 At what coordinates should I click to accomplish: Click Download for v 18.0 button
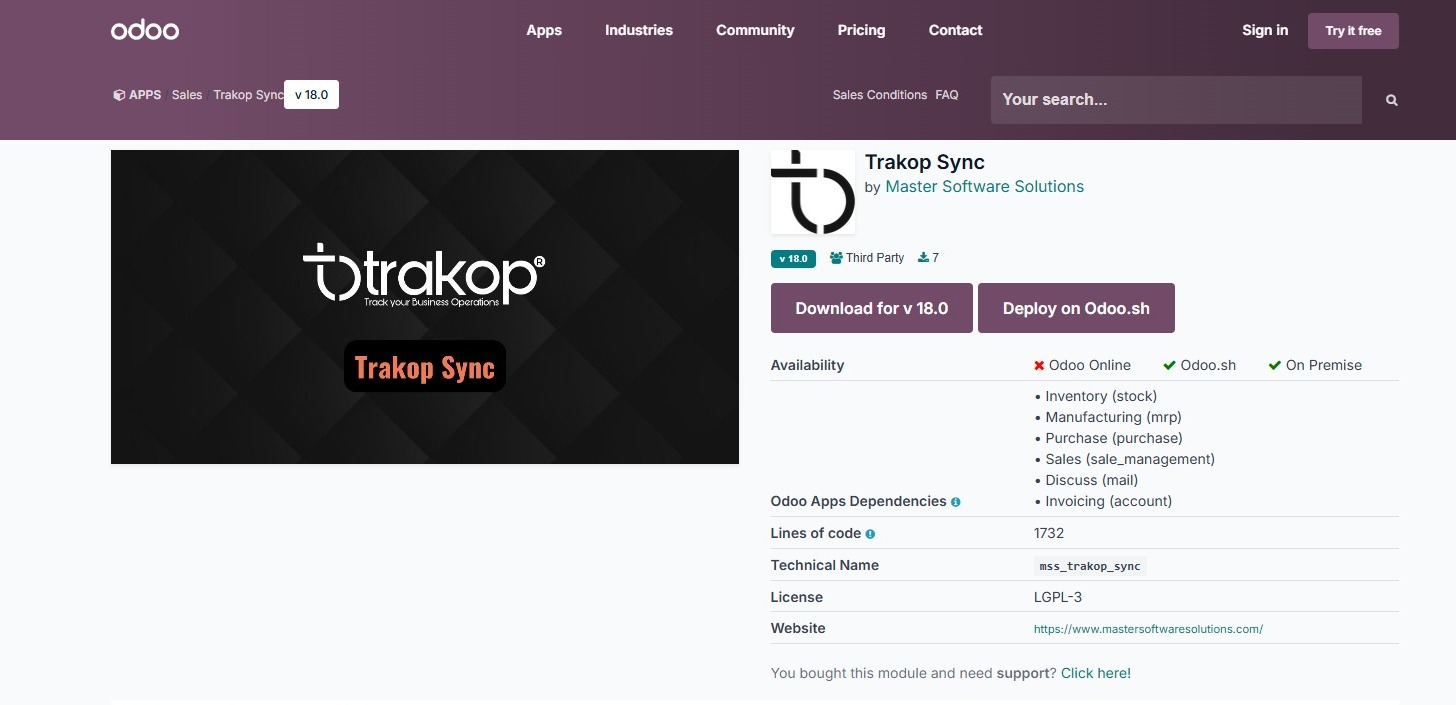(x=872, y=308)
